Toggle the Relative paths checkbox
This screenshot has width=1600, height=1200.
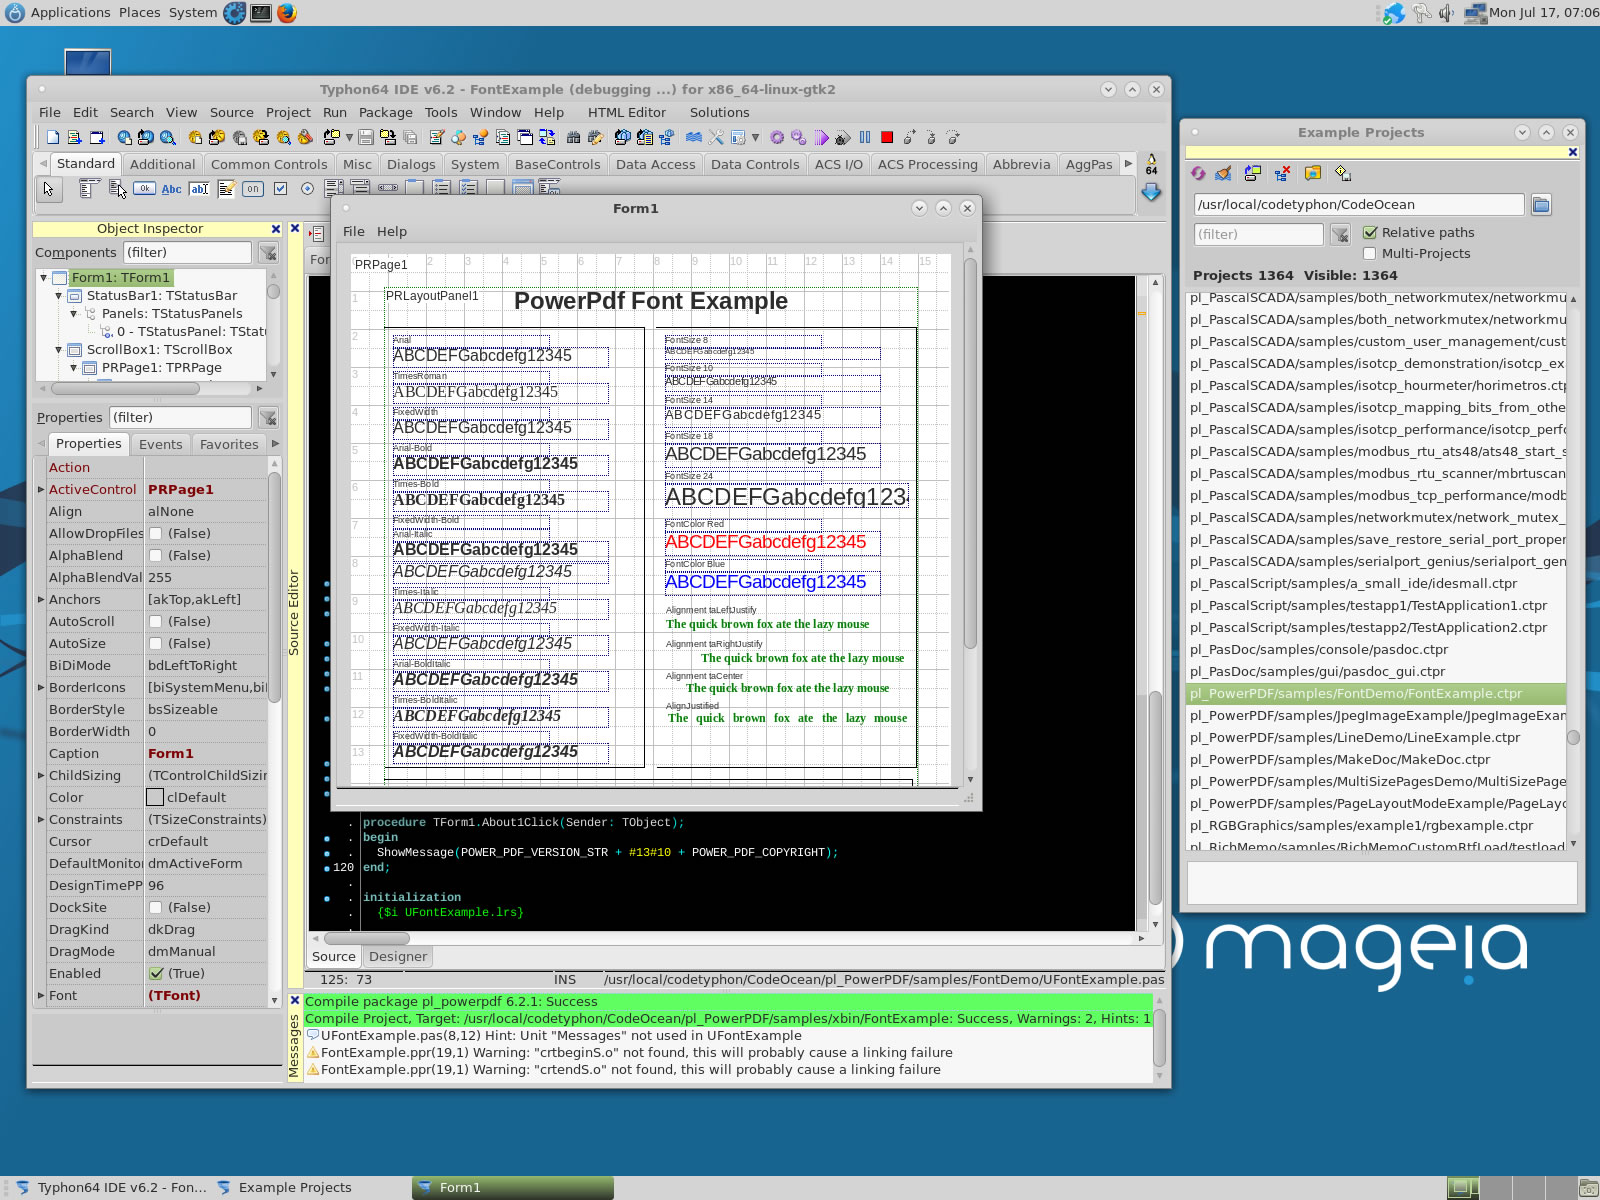(x=1370, y=232)
